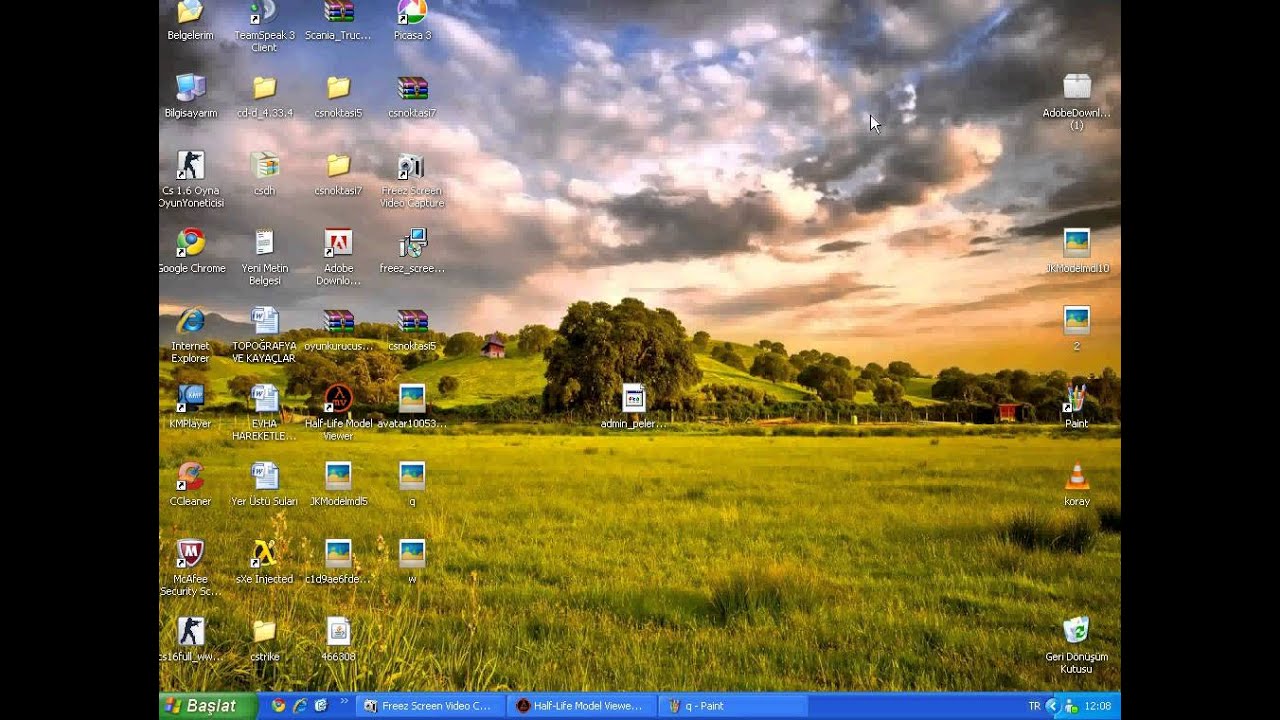Screen dimensions: 1280x720
Task: Select the csdh archive icon
Action: (x=264, y=165)
